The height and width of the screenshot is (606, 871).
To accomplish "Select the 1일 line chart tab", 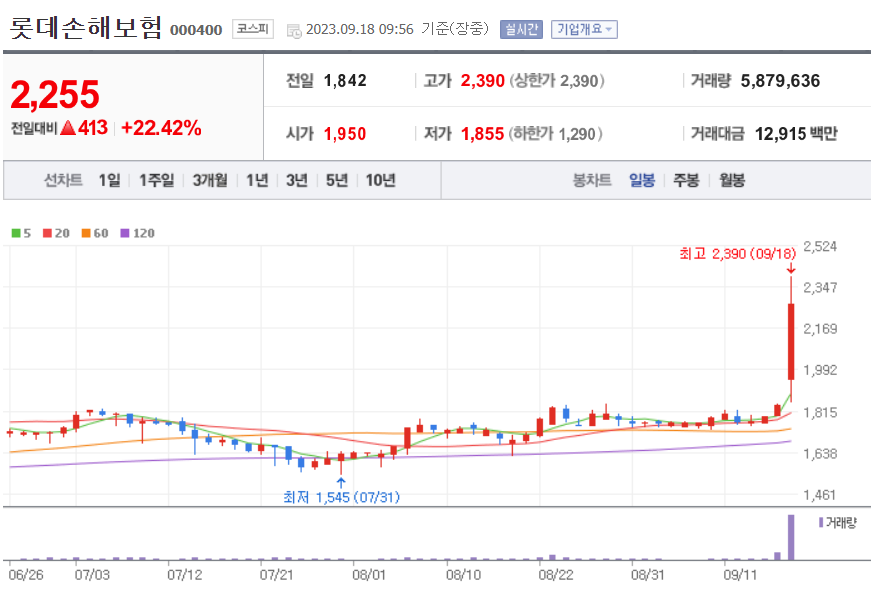I will click(x=109, y=180).
